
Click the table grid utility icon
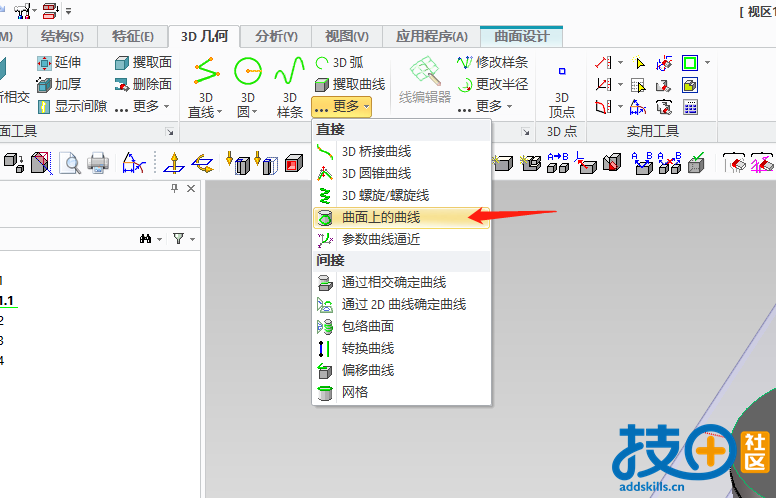tap(690, 107)
